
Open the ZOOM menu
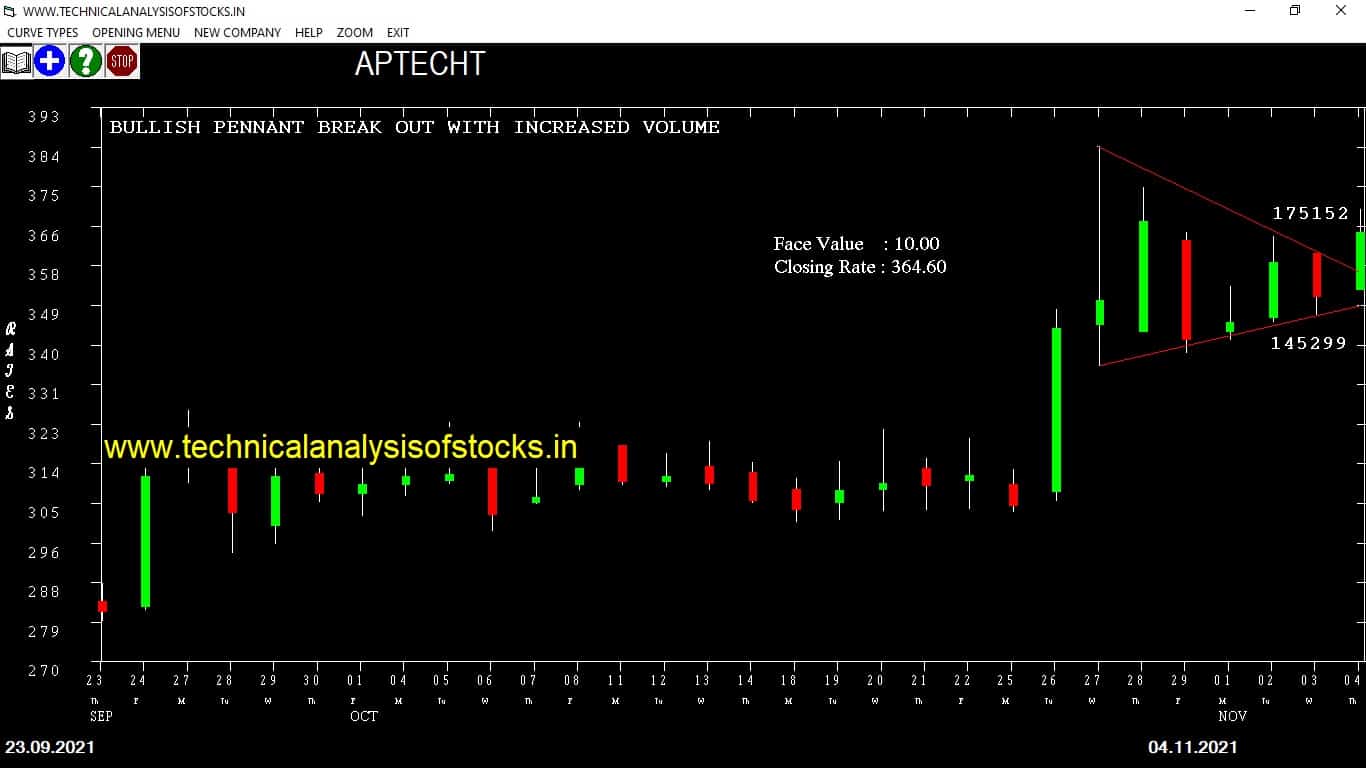click(354, 33)
